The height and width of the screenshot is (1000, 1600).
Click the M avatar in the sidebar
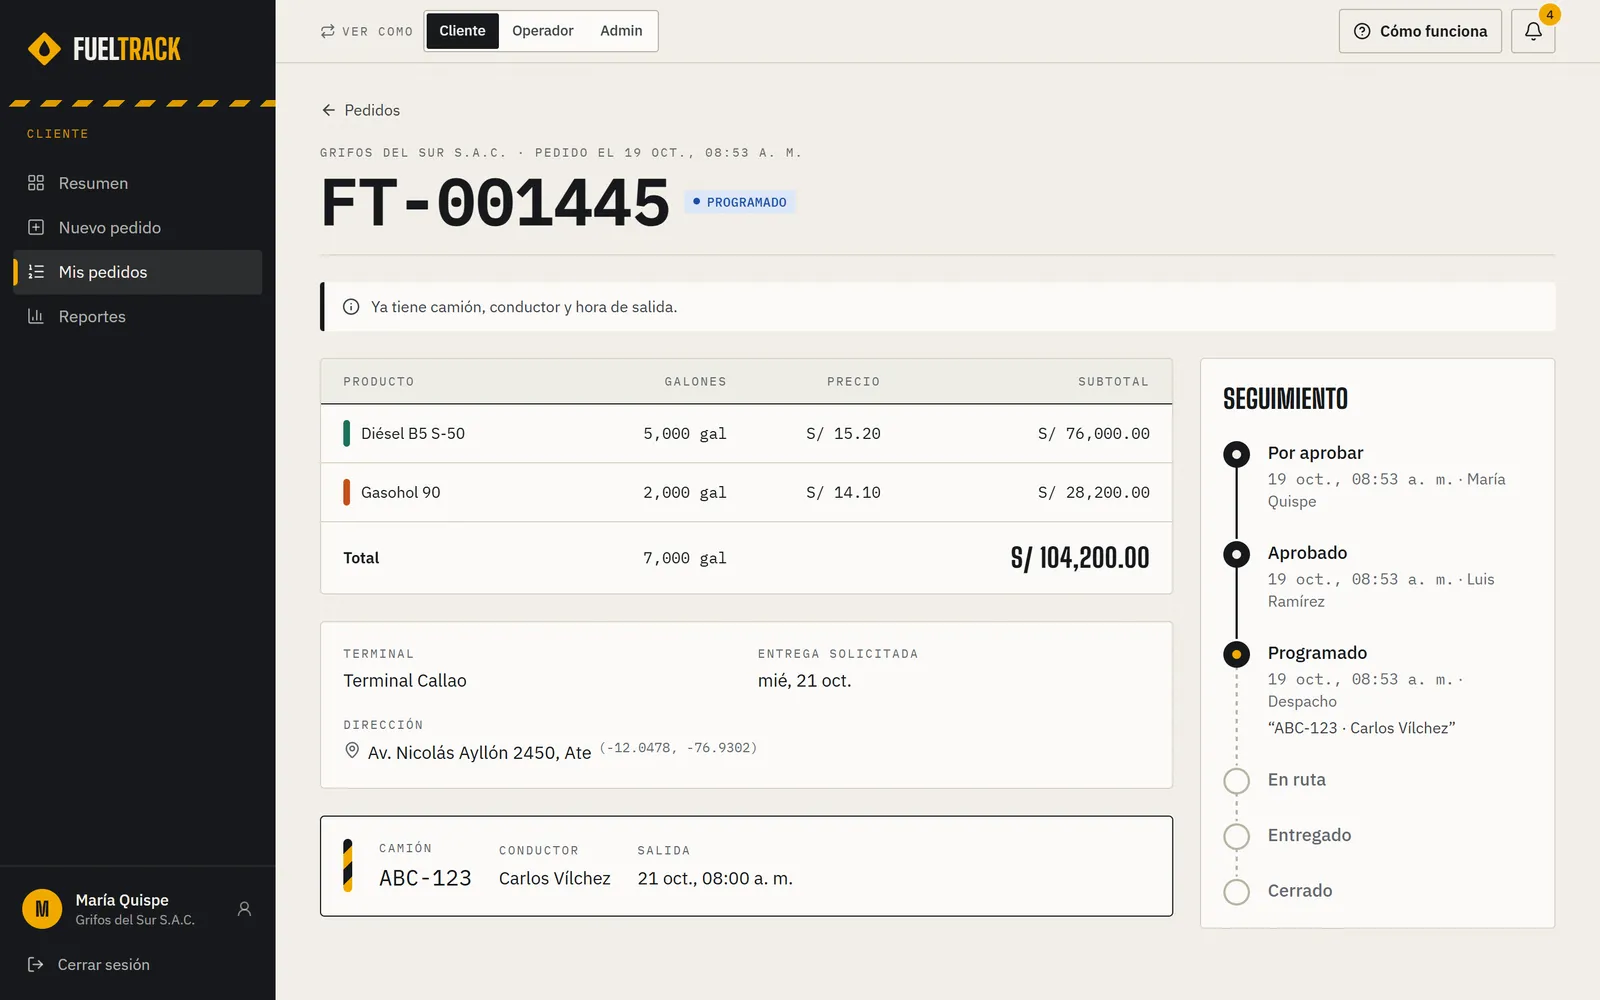42,909
